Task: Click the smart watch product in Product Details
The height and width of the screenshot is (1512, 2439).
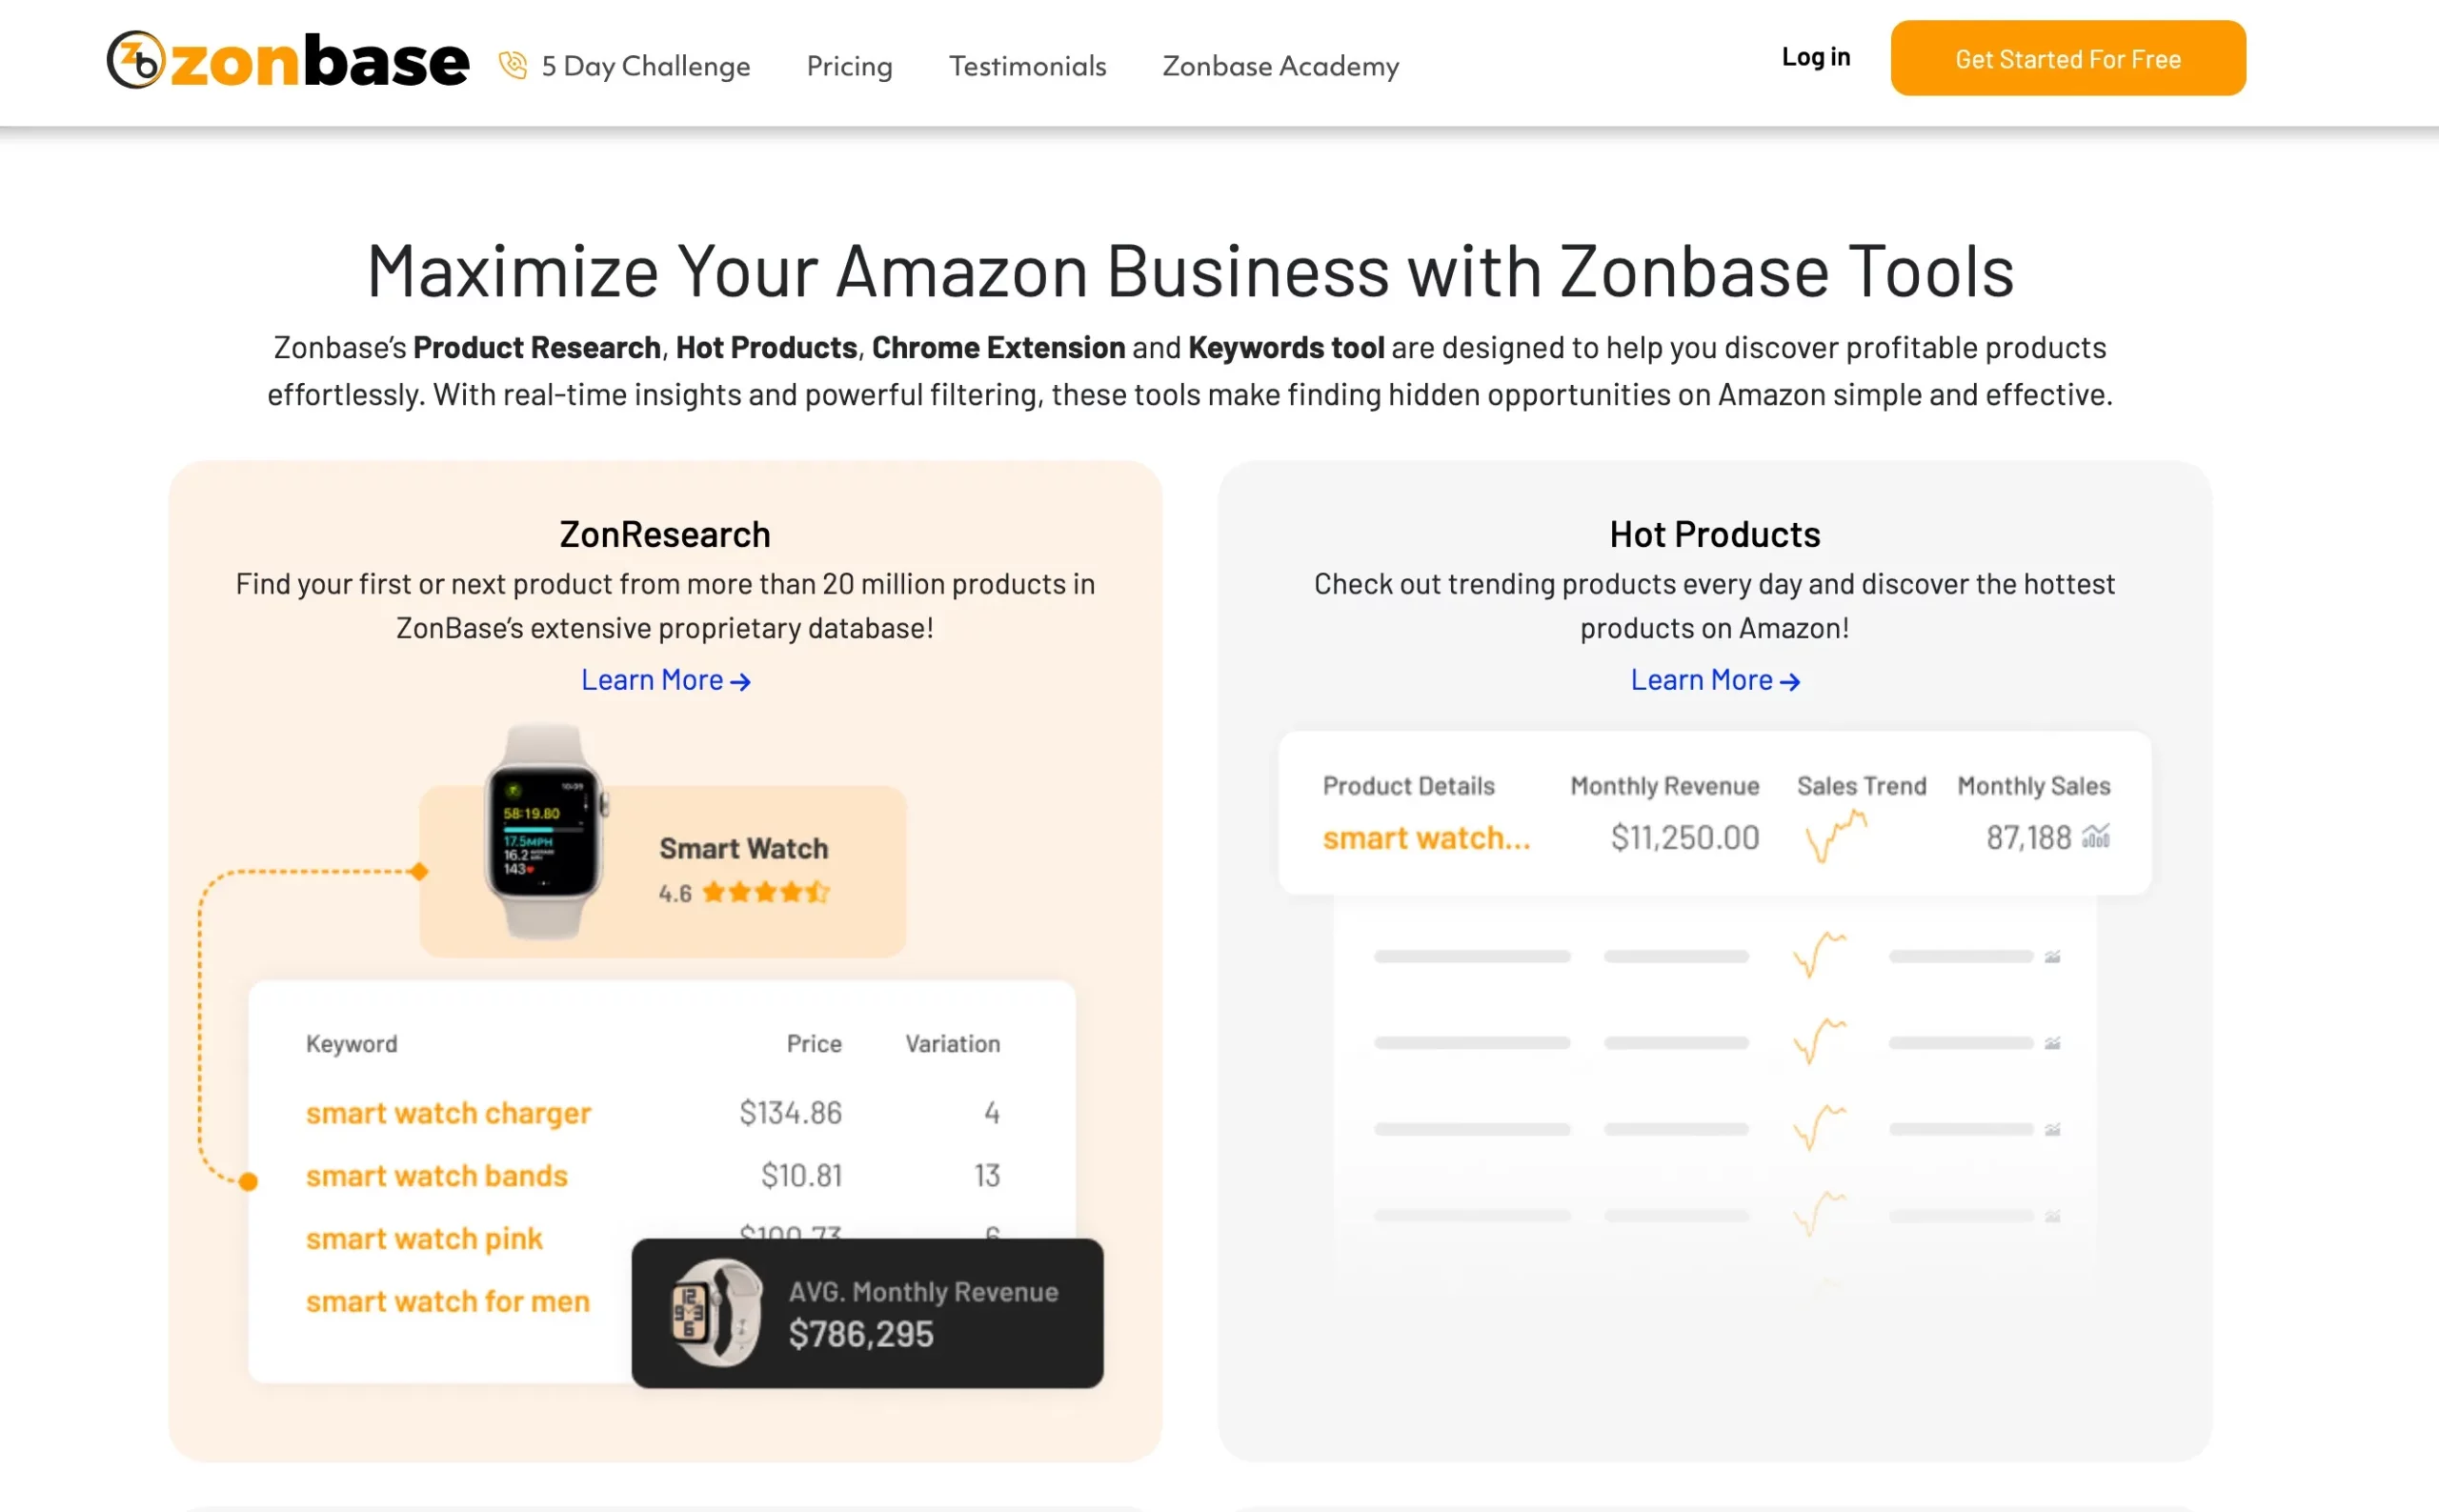Action: click(1427, 838)
